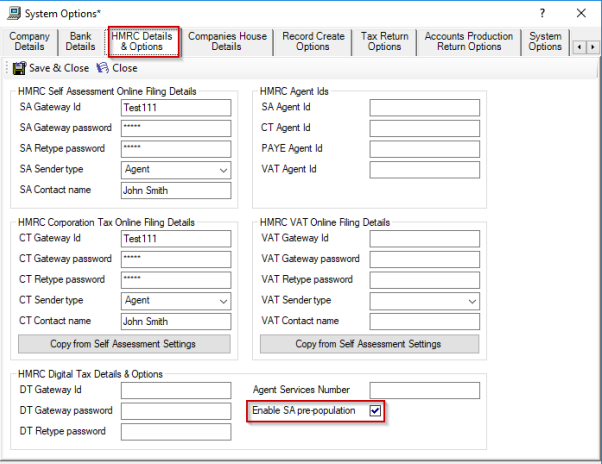Click the SA Contact name field
The image size is (602, 464).
176,190
